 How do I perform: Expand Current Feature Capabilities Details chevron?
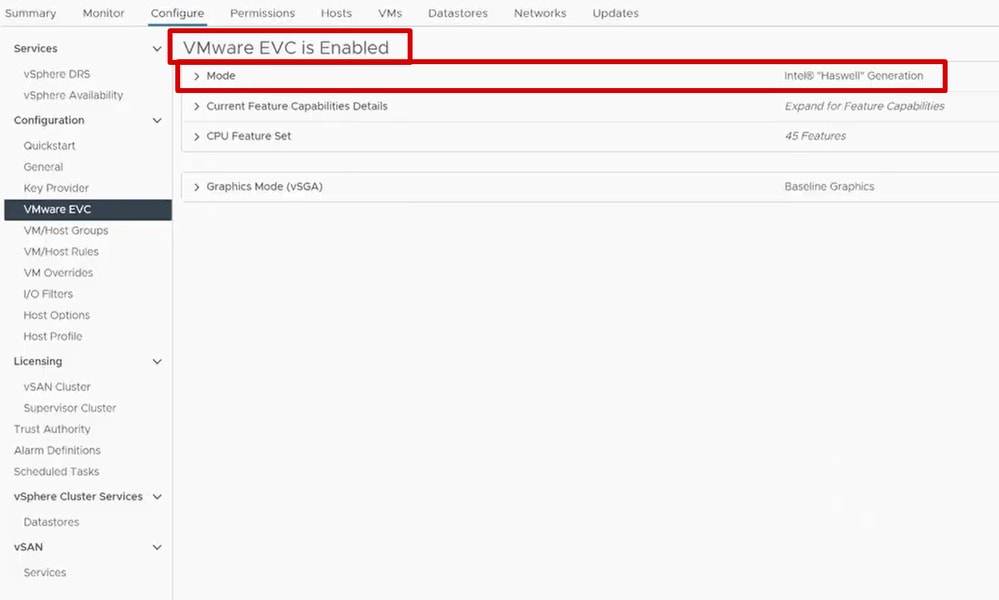196,106
